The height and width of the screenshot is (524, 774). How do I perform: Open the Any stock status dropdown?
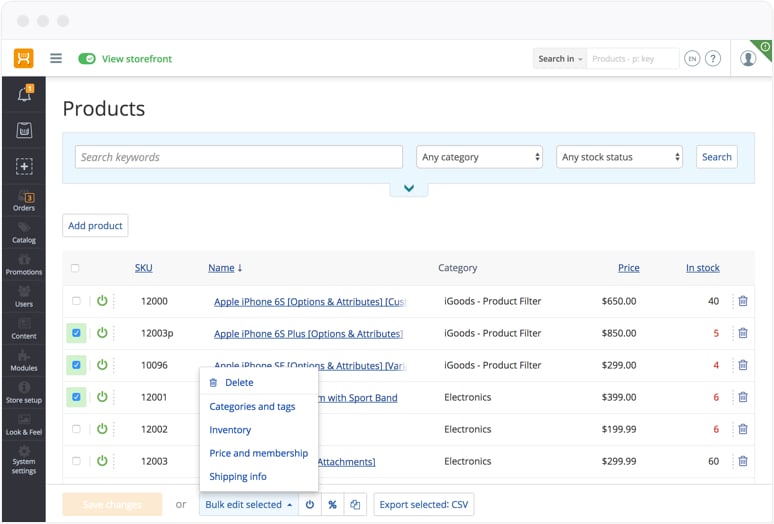click(x=620, y=157)
